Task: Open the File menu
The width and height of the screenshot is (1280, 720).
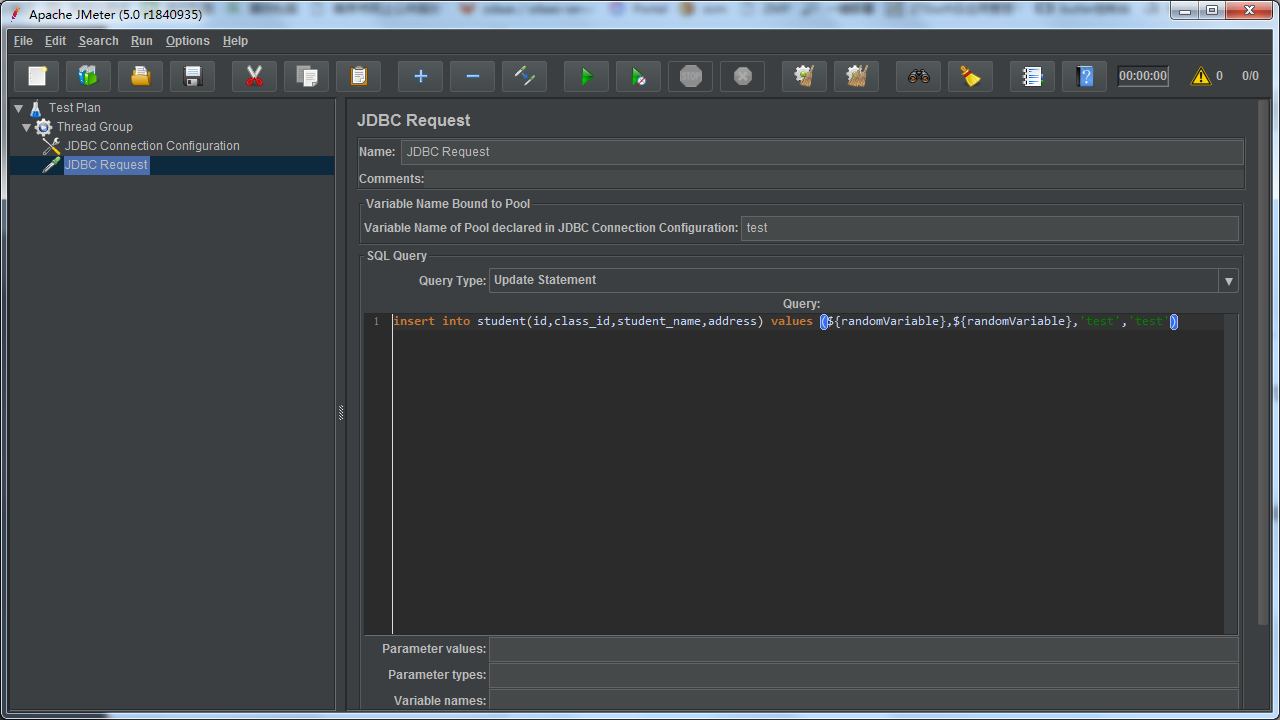Action: pos(23,41)
